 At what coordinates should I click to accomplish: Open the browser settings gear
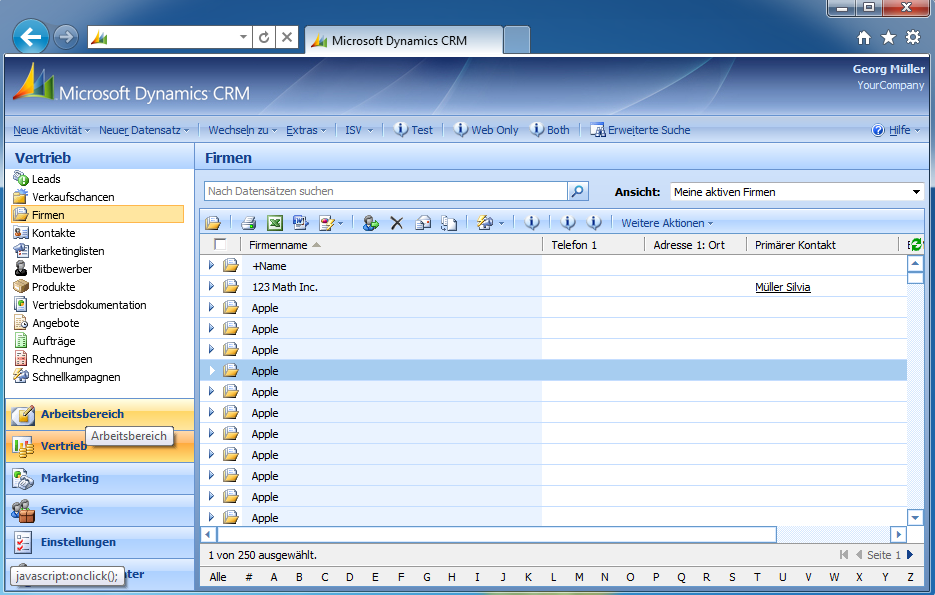click(x=913, y=38)
